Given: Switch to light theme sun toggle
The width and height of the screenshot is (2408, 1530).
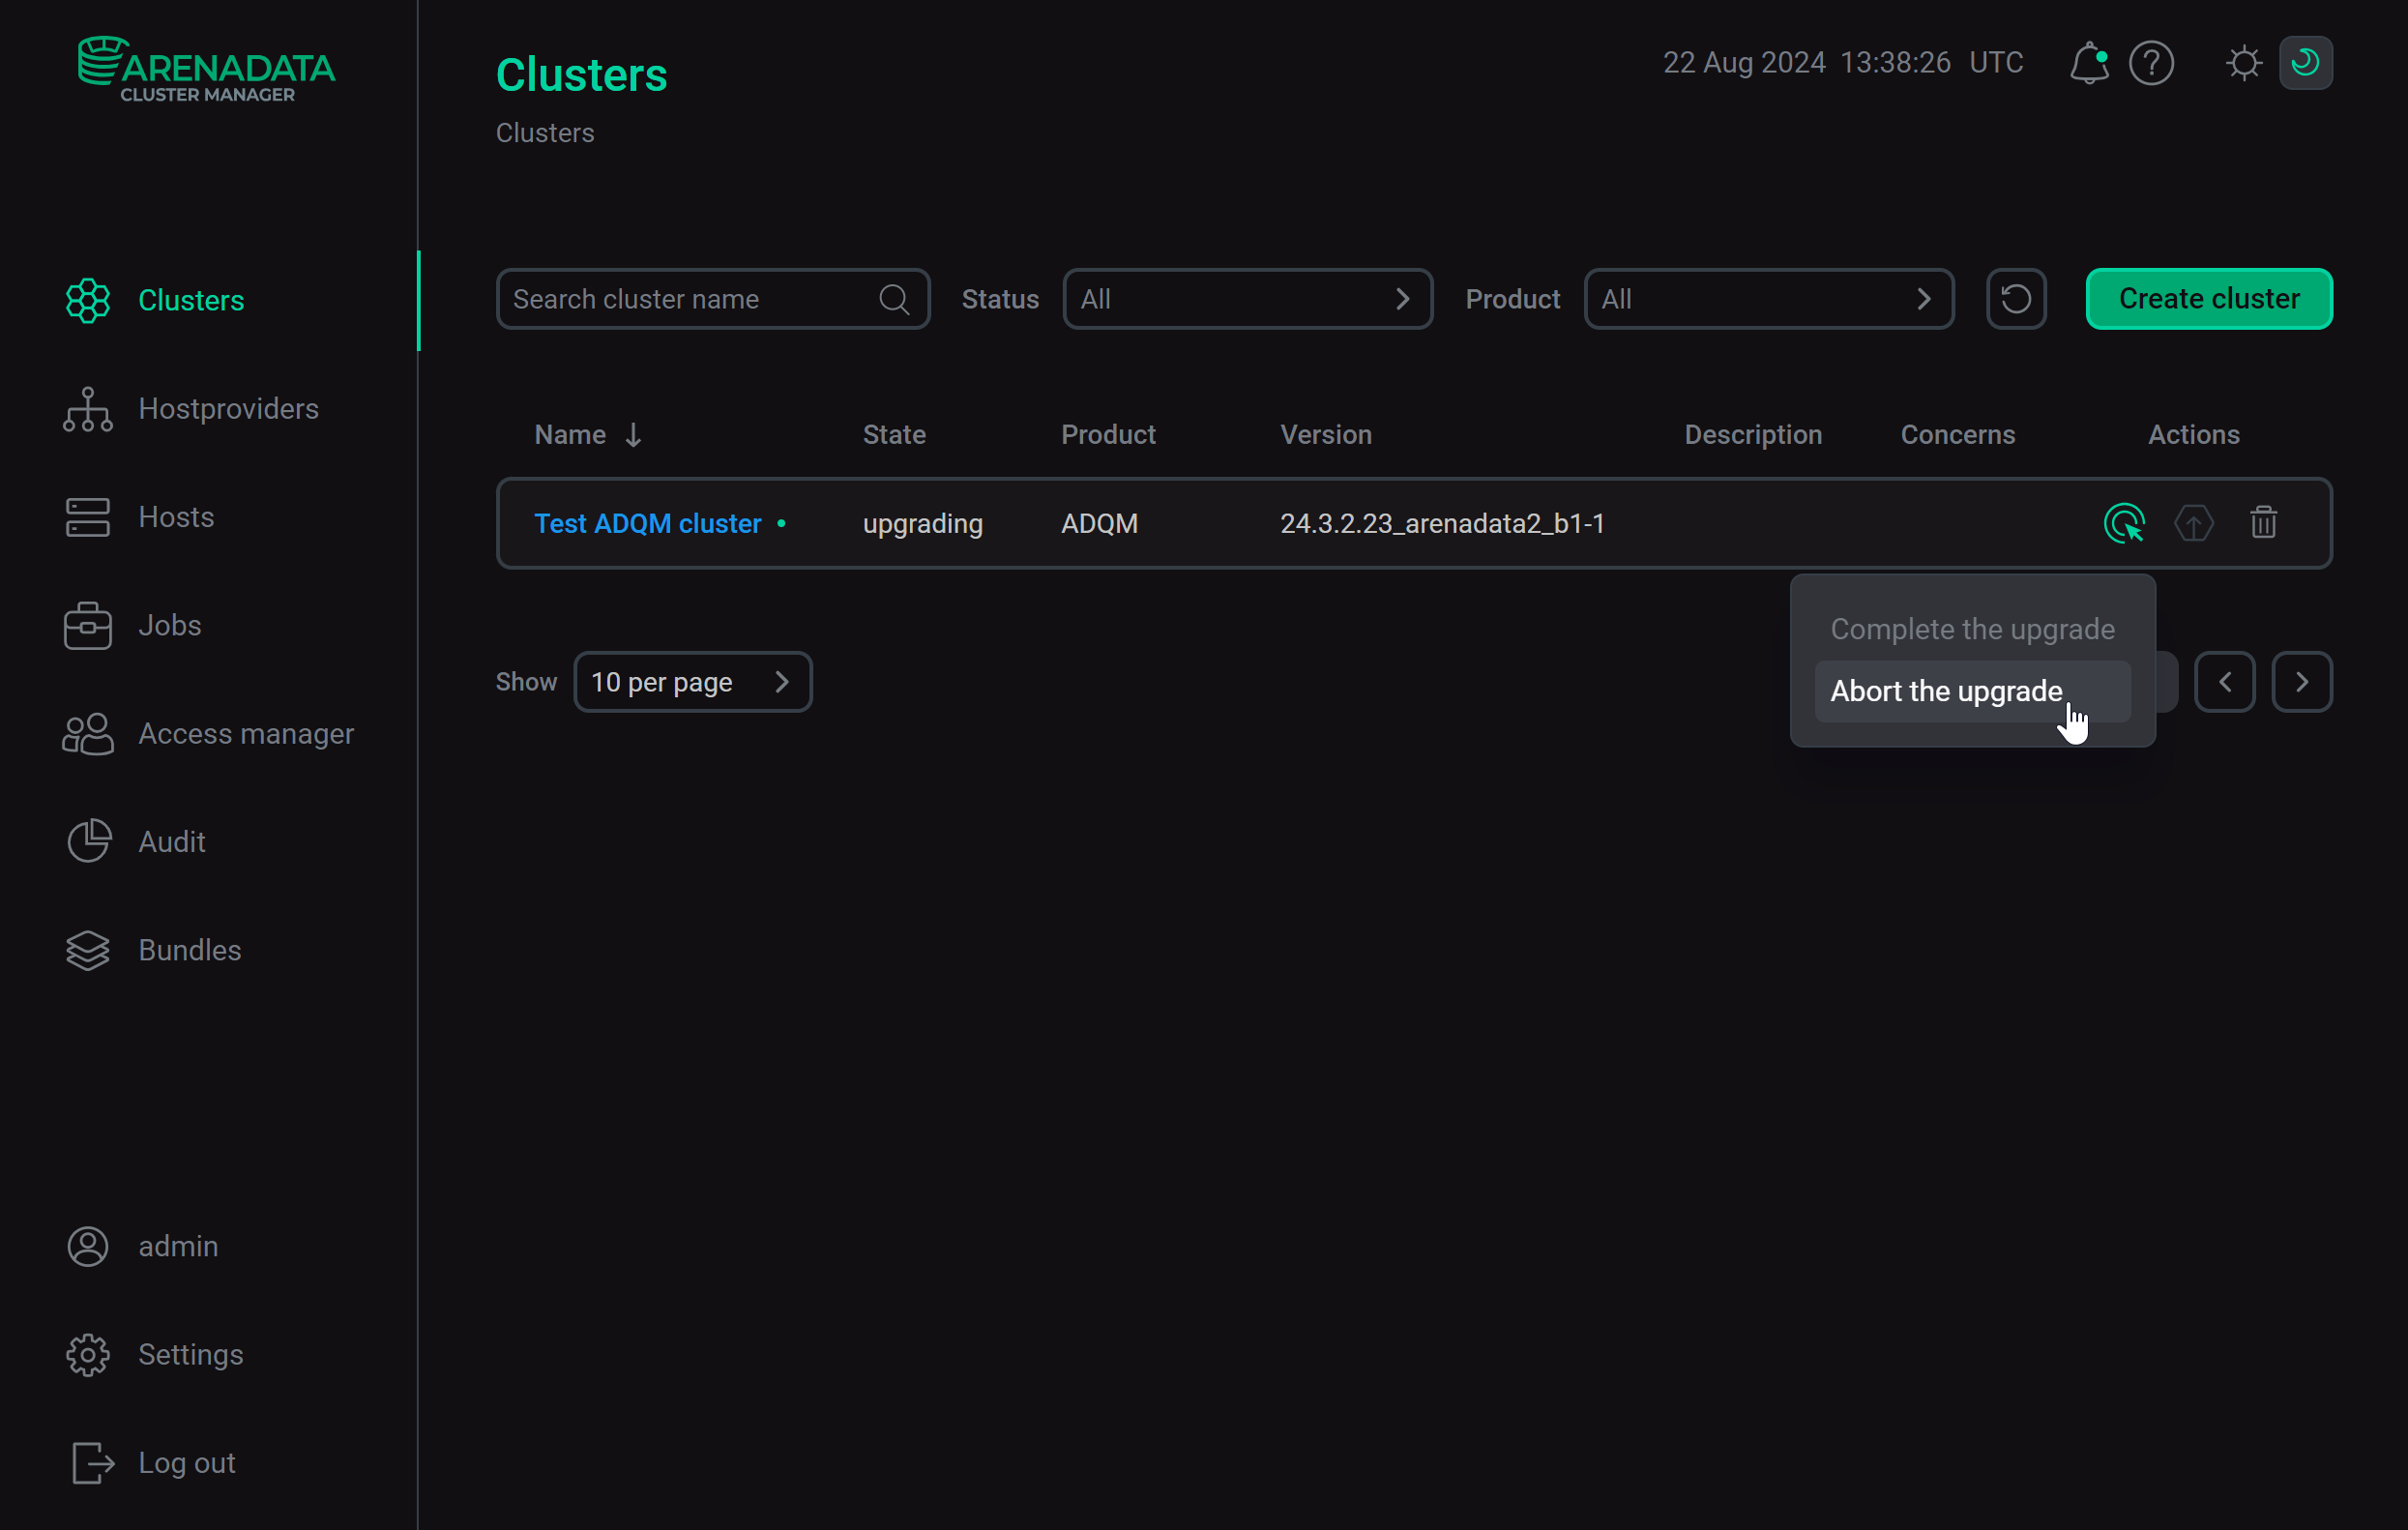Looking at the screenshot, I should 2243,63.
